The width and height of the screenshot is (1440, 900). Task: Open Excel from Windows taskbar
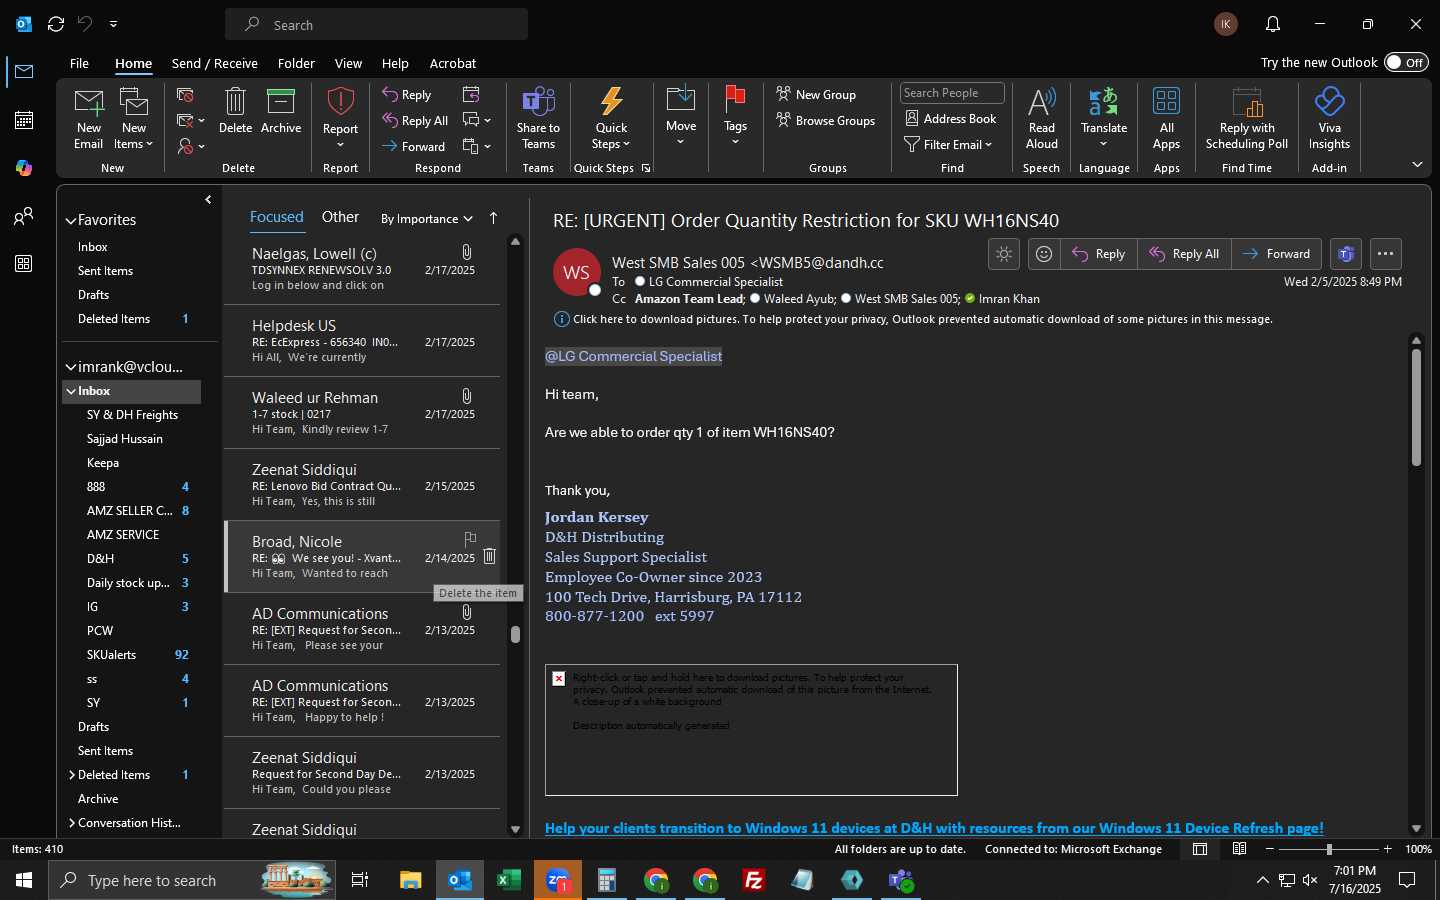tap(508, 880)
